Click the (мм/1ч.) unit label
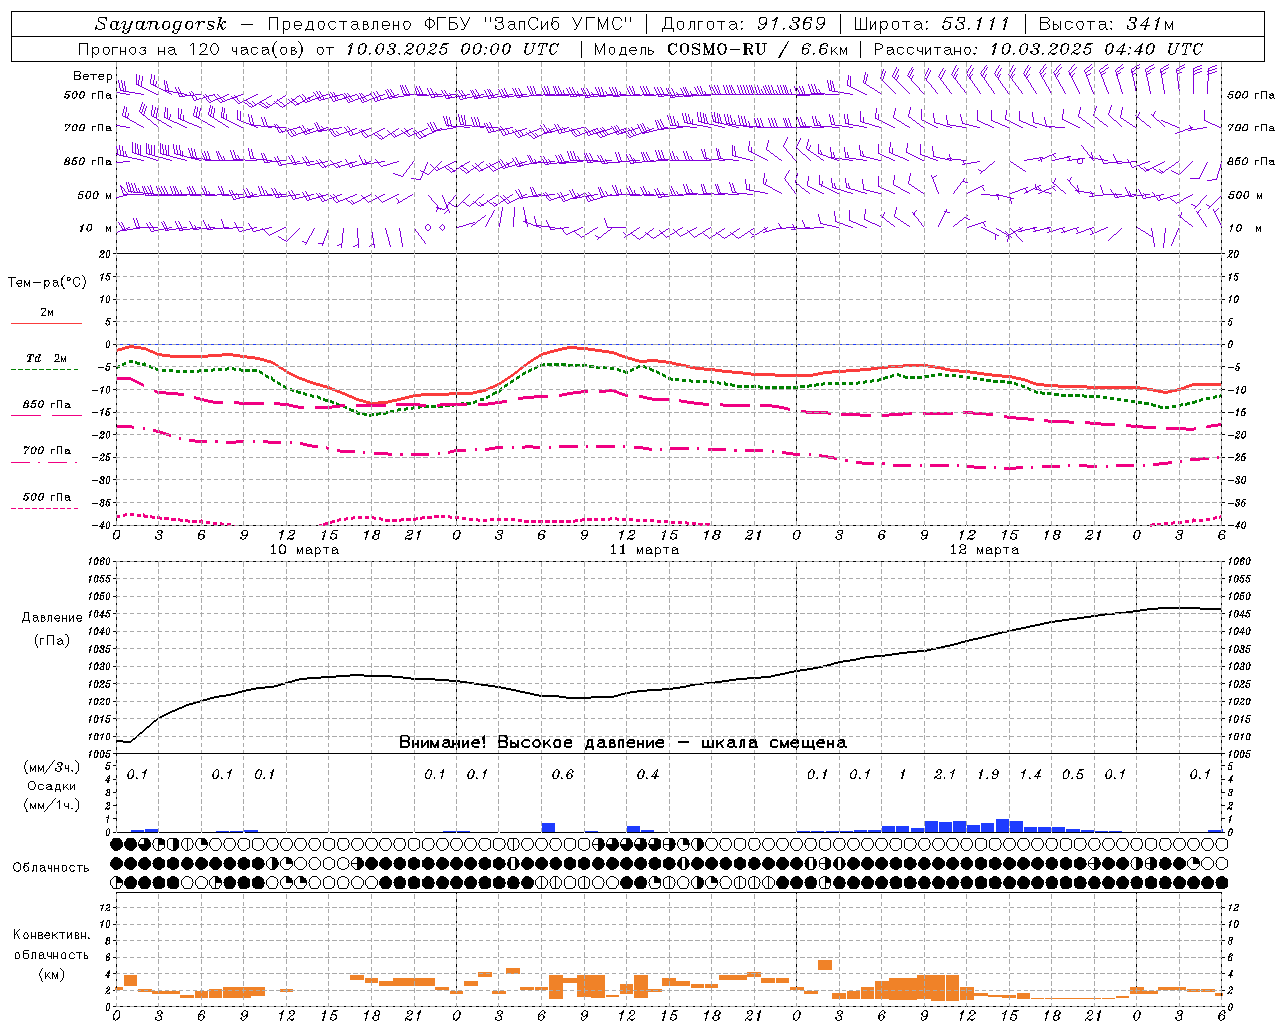Screen dimensions: 1280x1024 click(x=51, y=805)
